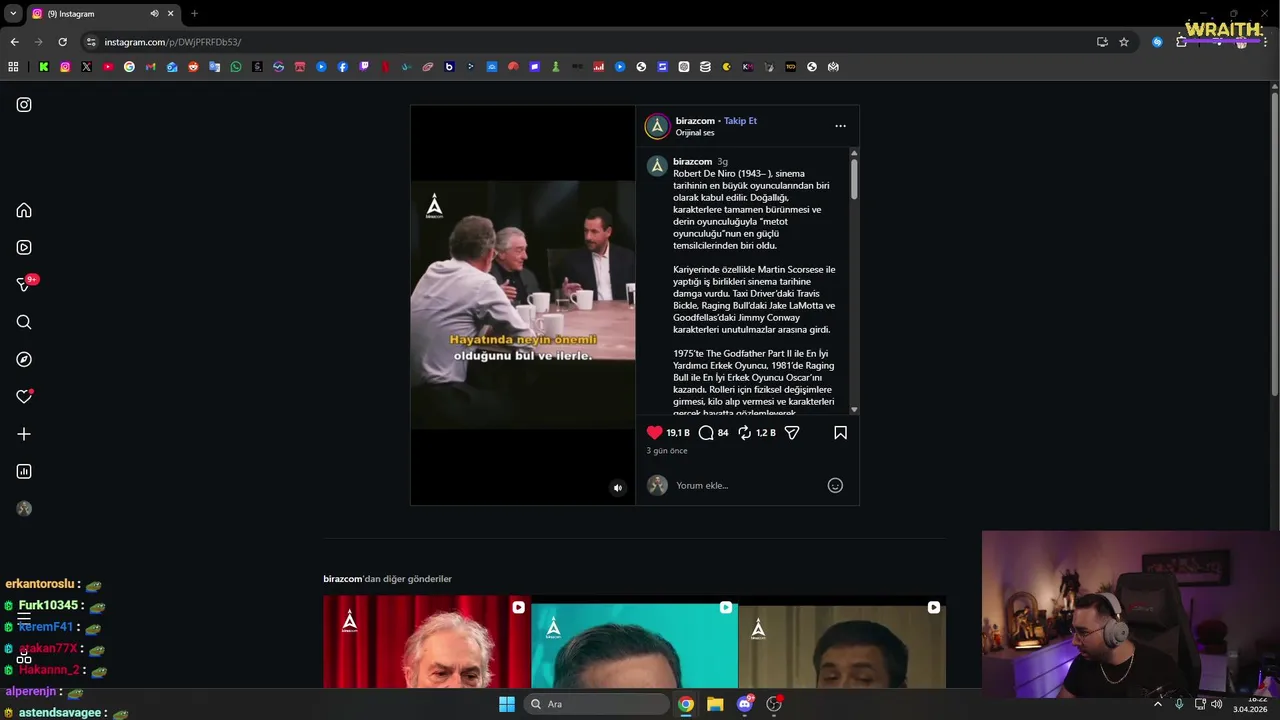Image resolution: width=1280 pixels, height=720 pixels.
Task: Click the address bar URL
Action: pos(173,42)
